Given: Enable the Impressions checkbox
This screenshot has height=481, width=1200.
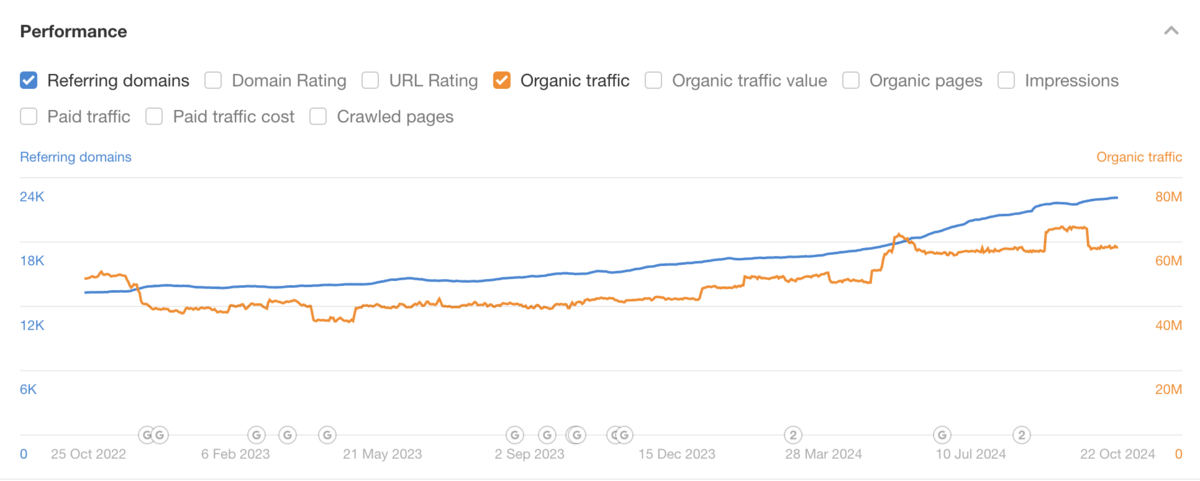Looking at the screenshot, I should point(1006,80).
